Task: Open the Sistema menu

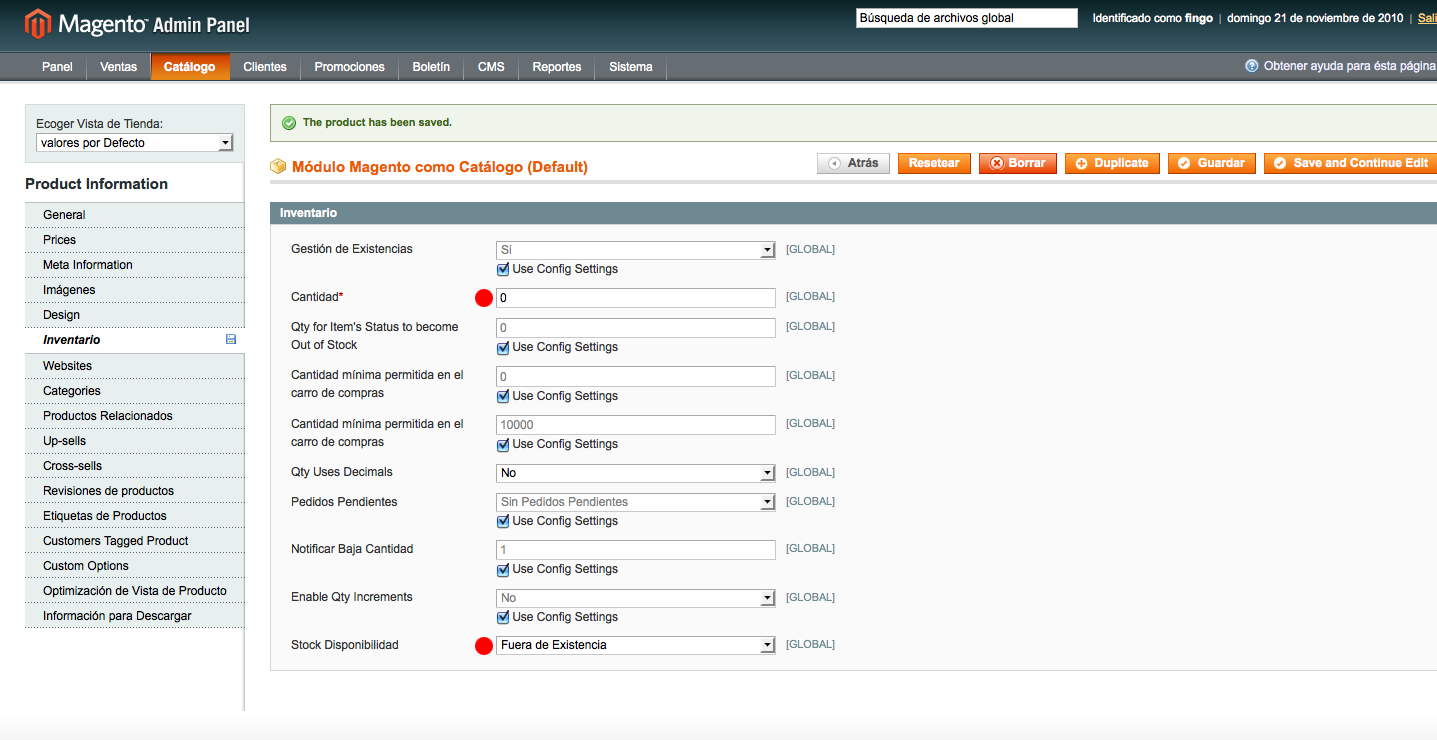Action: point(631,67)
